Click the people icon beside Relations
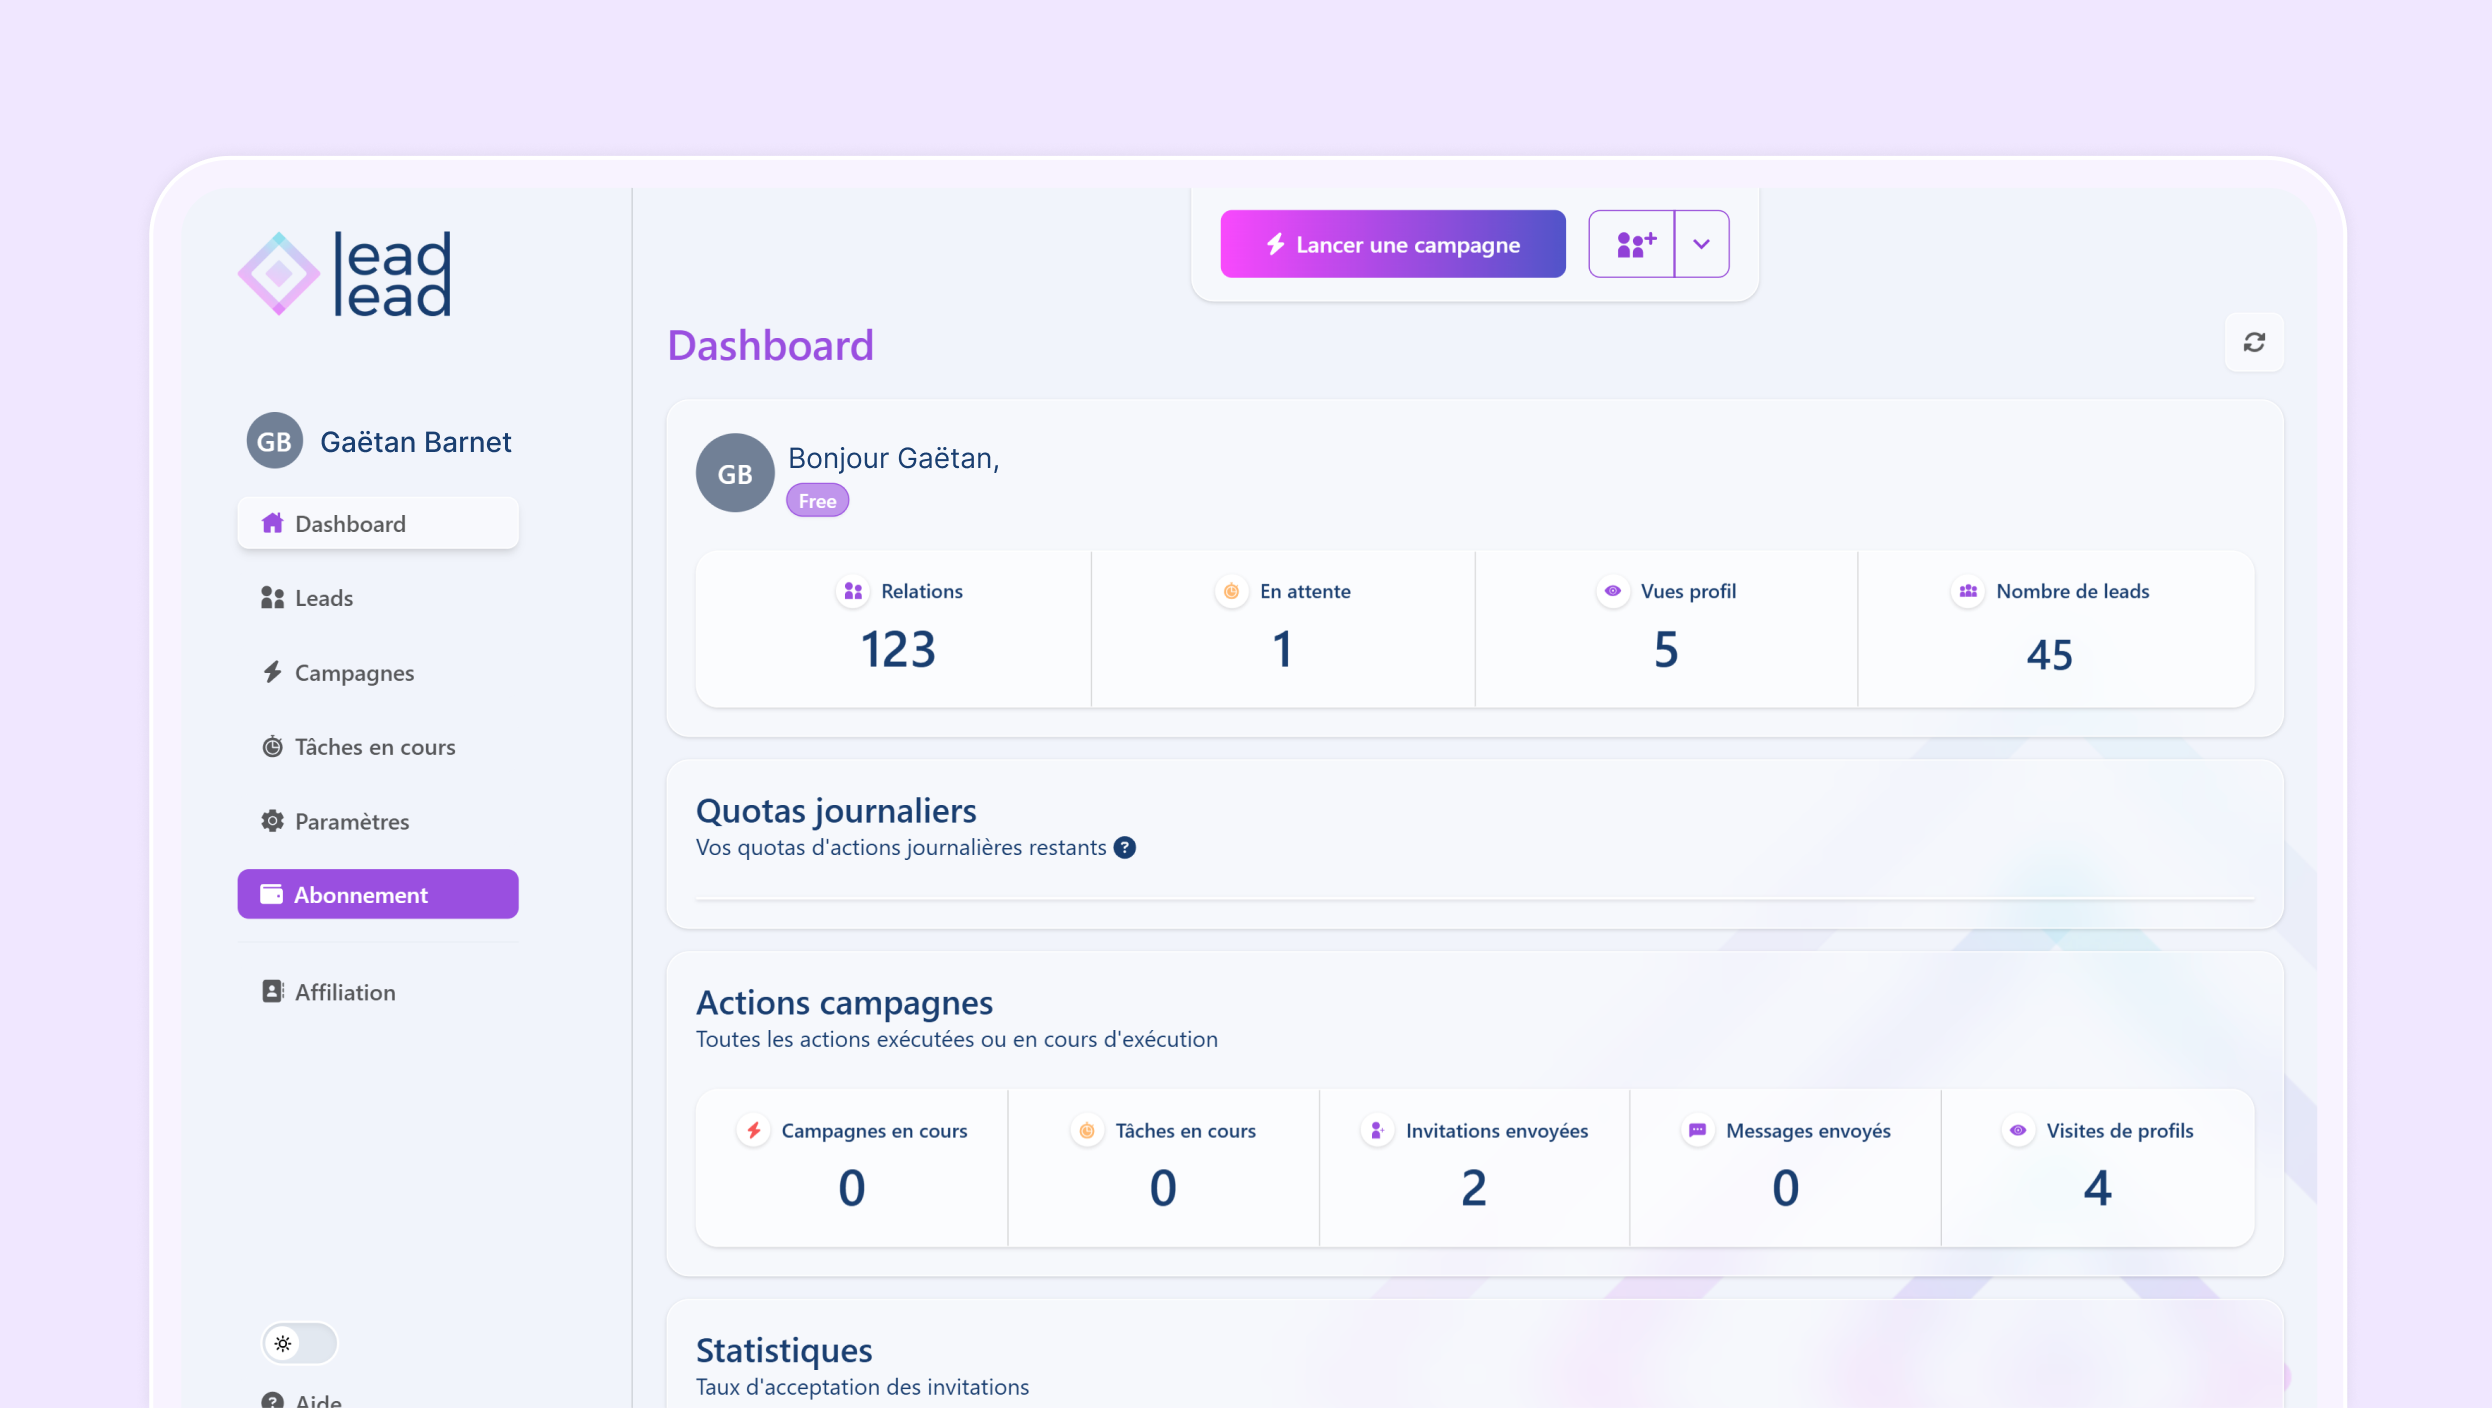This screenshot has height=1408, width=2492. click(853, 591)
